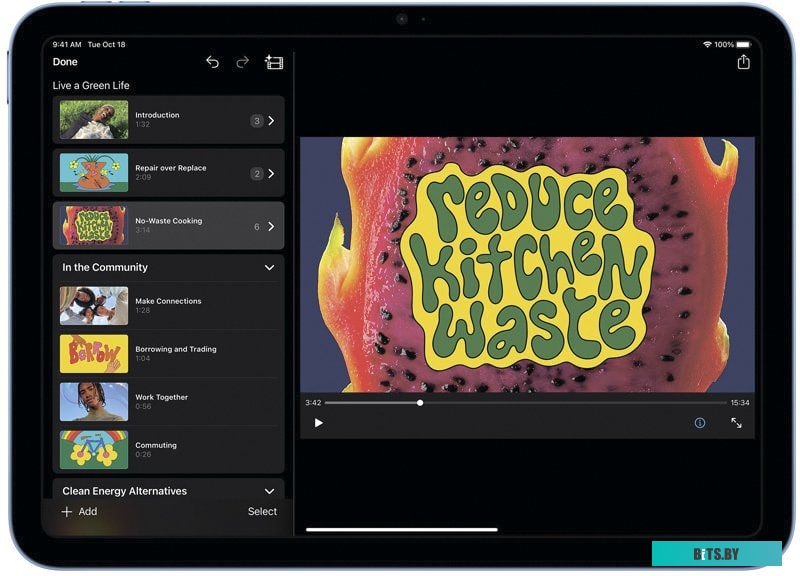This screenshot has height=576, width=800.
Task: Expand Repair over Replace chevron
Action: 271,174
